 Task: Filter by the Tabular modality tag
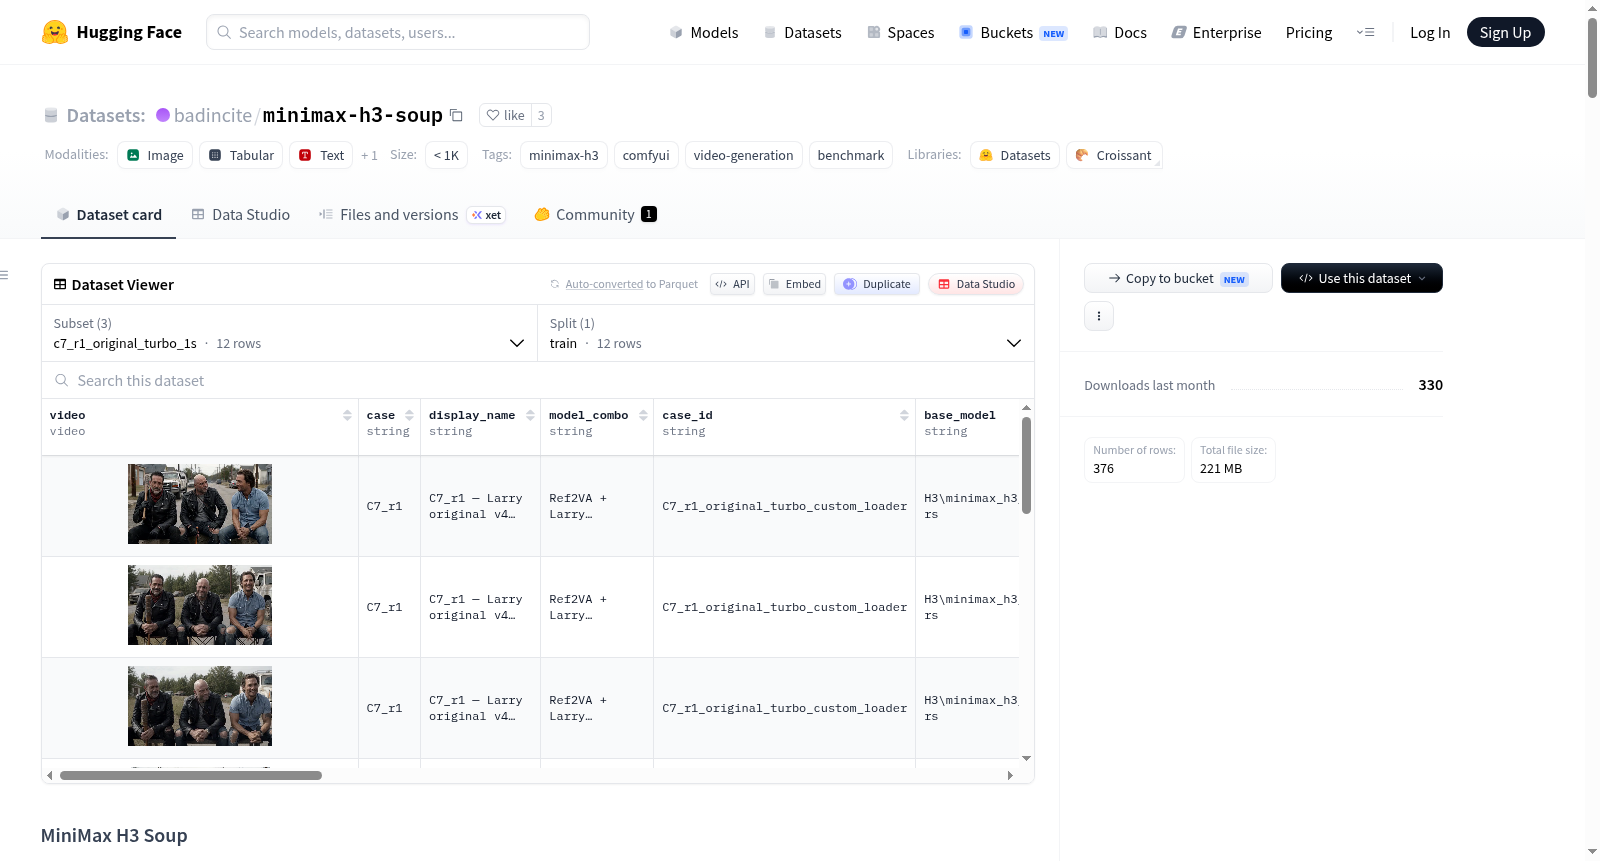pos(241,155)
